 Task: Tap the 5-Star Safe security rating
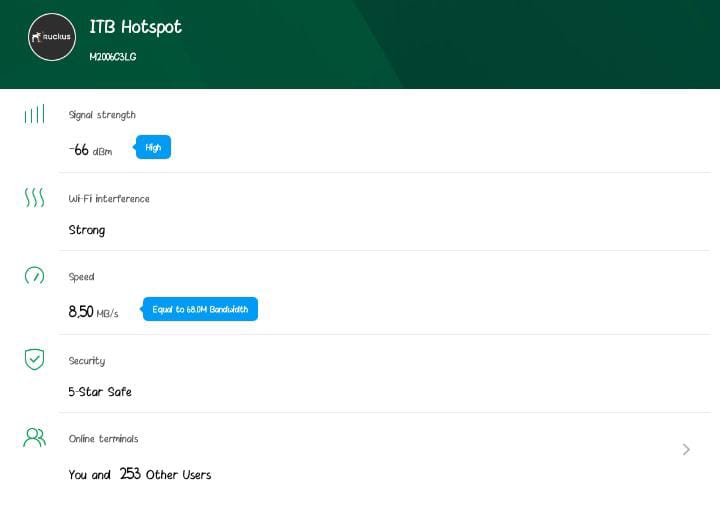coord(100,392)
